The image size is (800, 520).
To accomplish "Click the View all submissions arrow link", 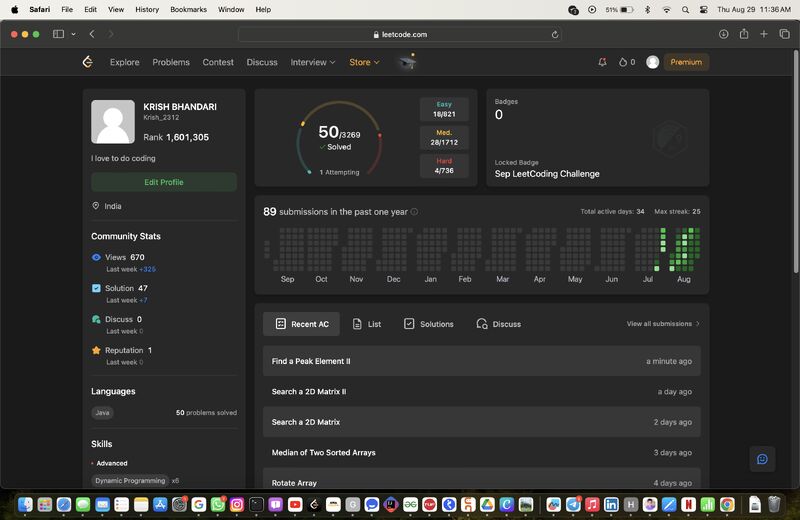I will (x=663, y=324).
